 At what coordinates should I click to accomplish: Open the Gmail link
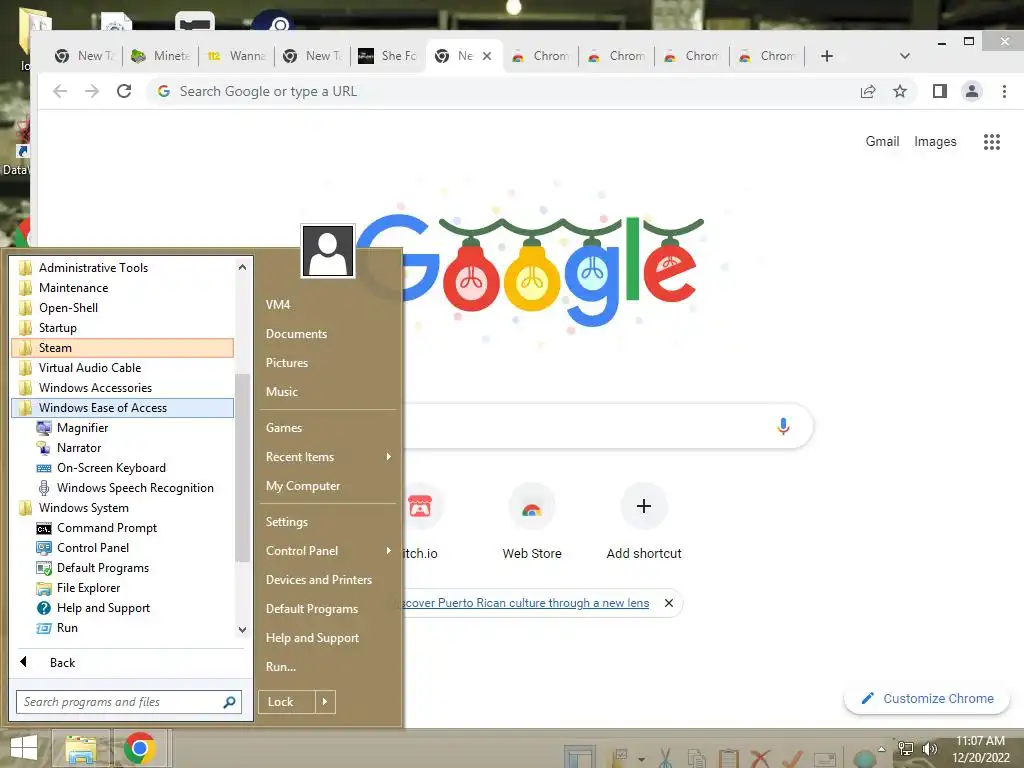(x=882, y=142)
